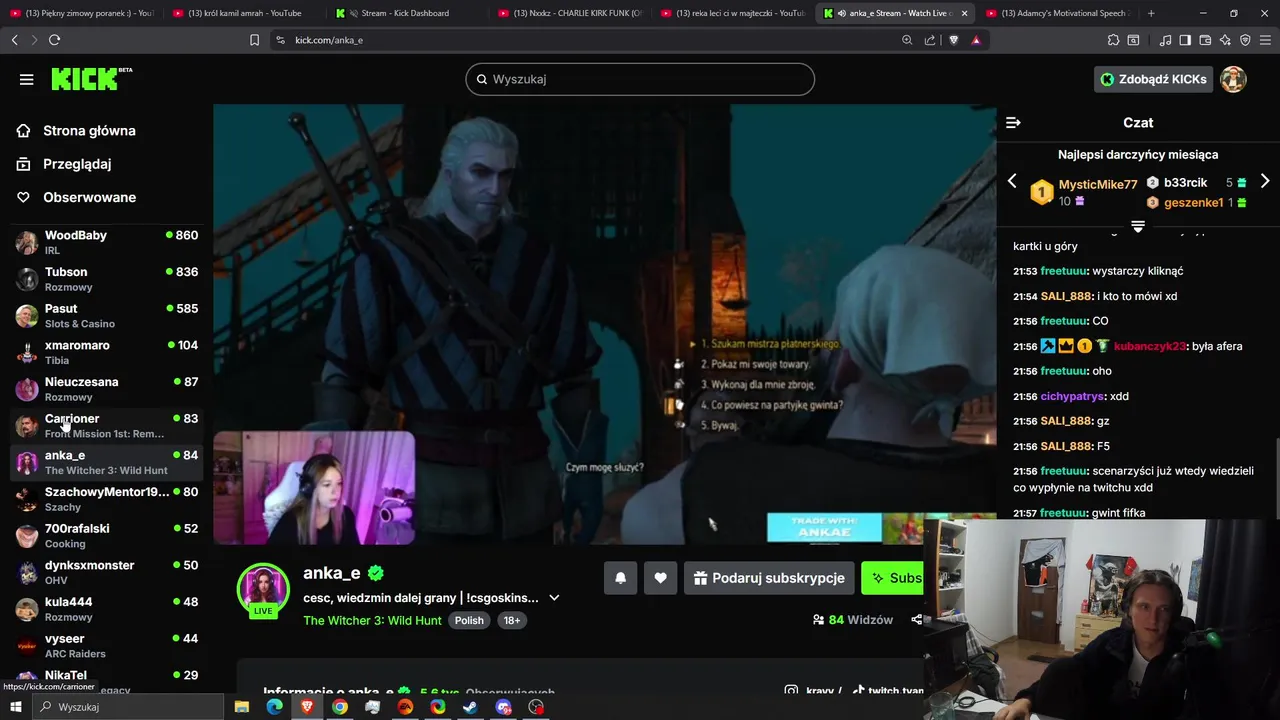This screenshot has height=720, width=1280.
Task: Open the extensions puzzle icon
Action: pyautogui.click(x=1113, y=40)
